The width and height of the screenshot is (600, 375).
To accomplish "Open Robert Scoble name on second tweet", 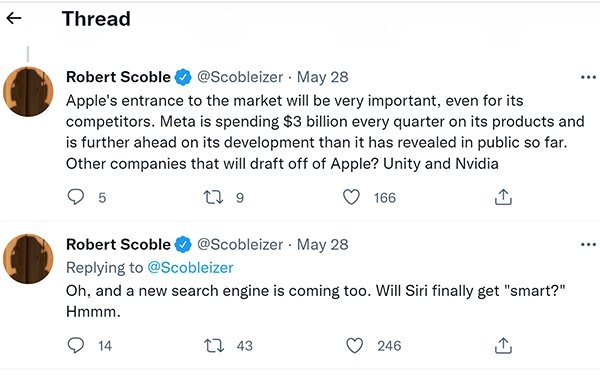I will [x=118, y=244].
